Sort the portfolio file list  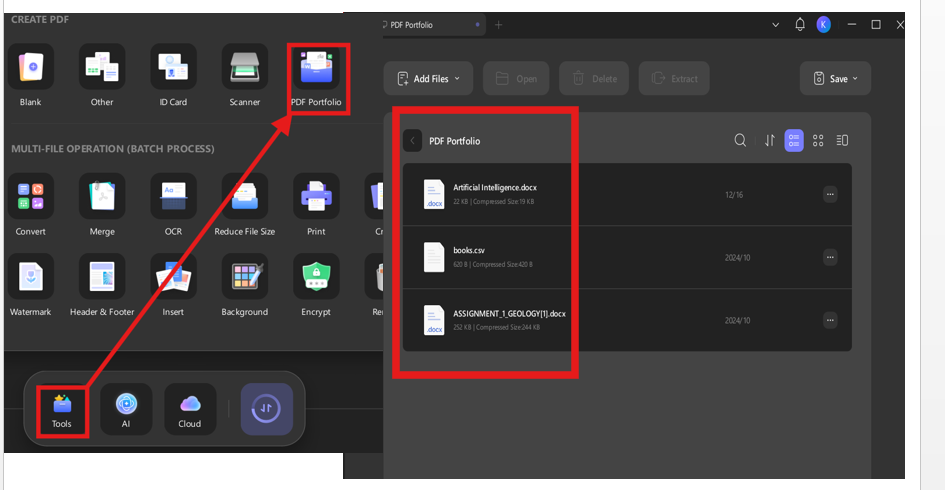pos(770,140)
